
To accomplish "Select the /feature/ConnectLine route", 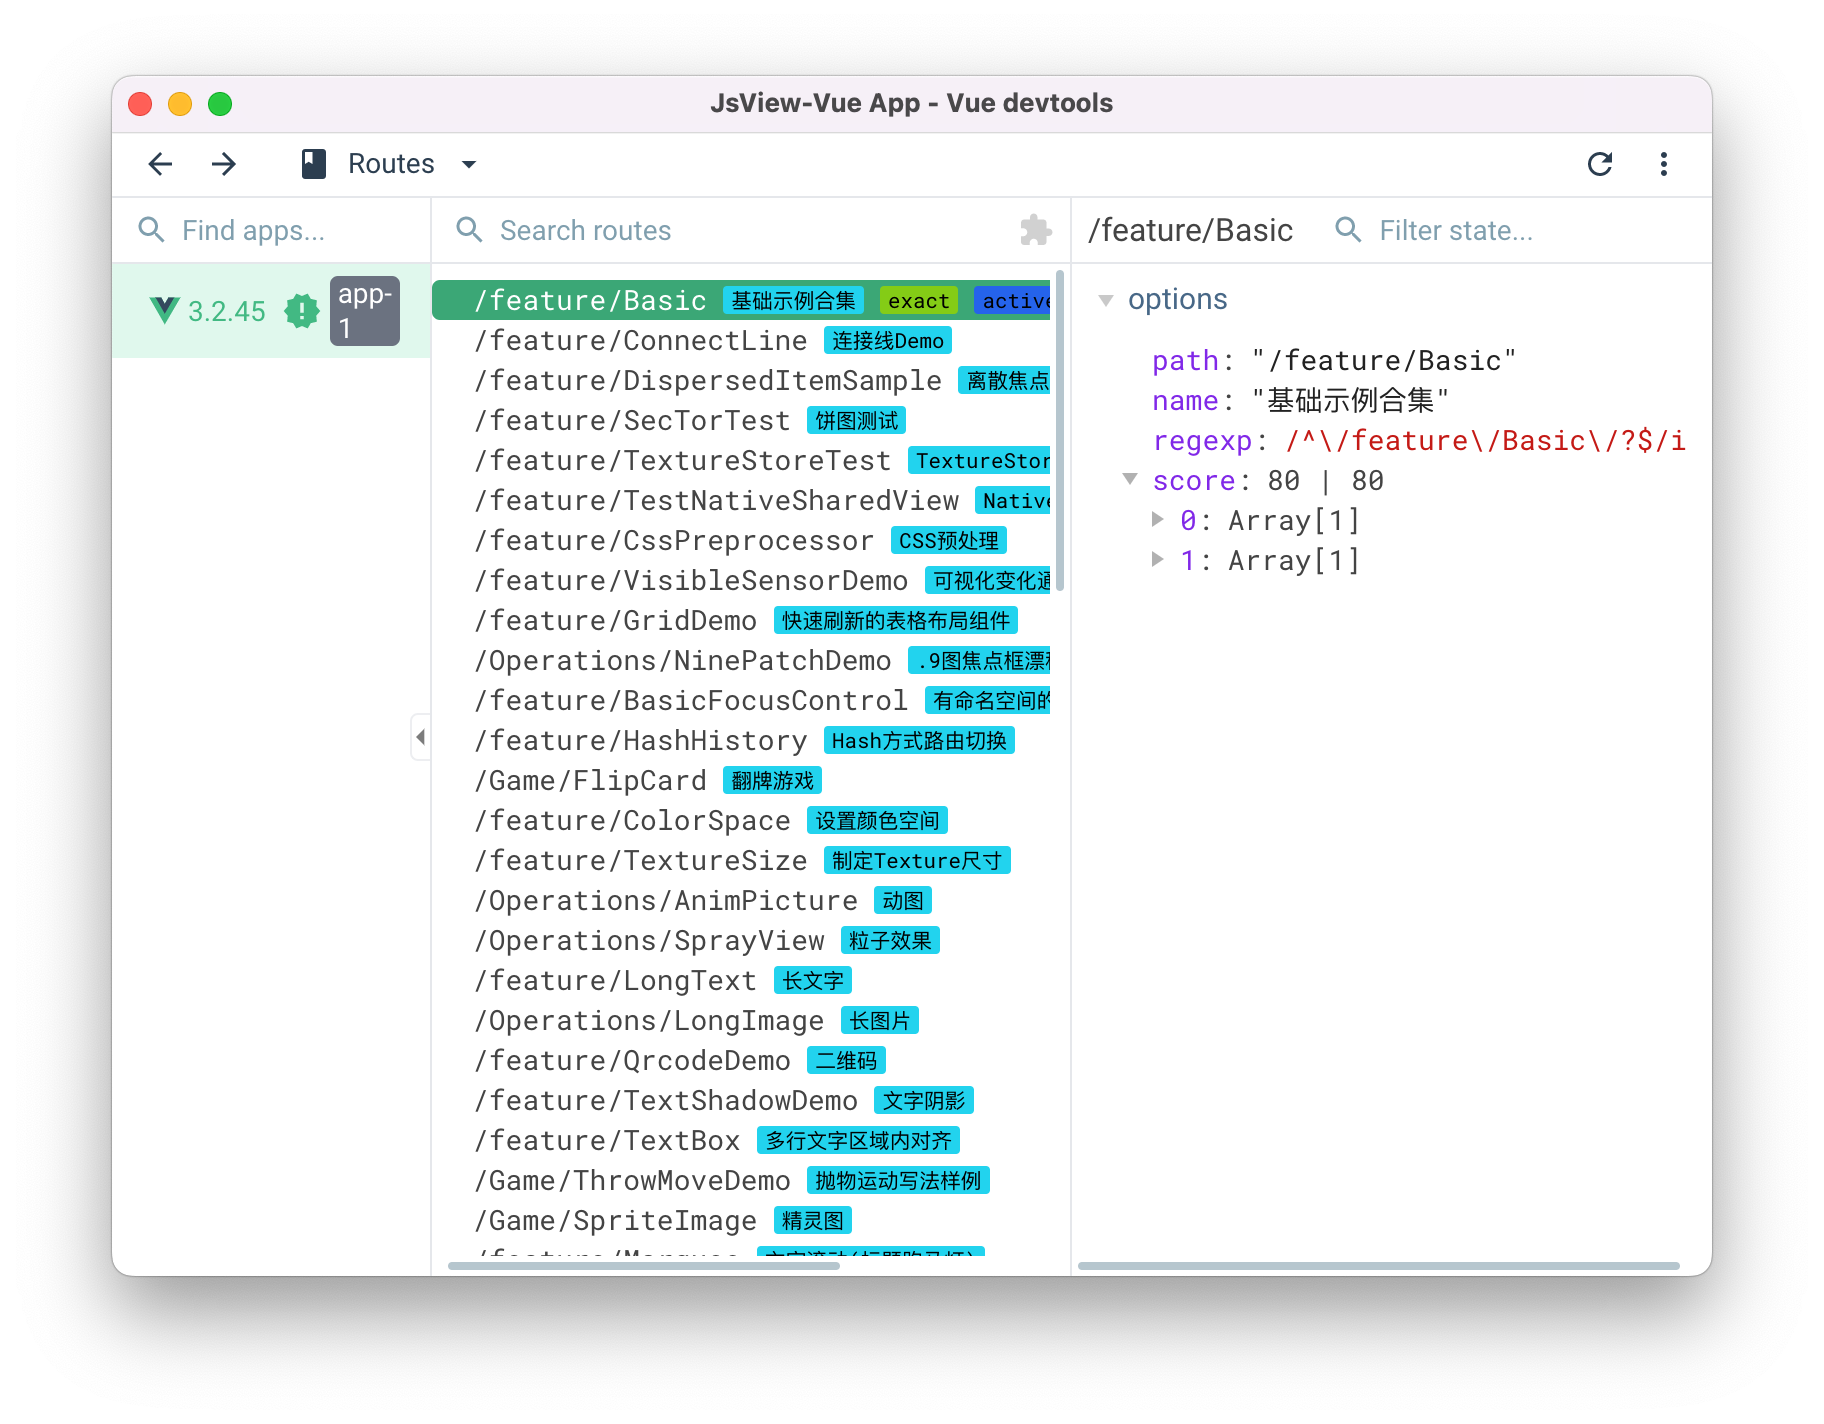I will (640, 341).
